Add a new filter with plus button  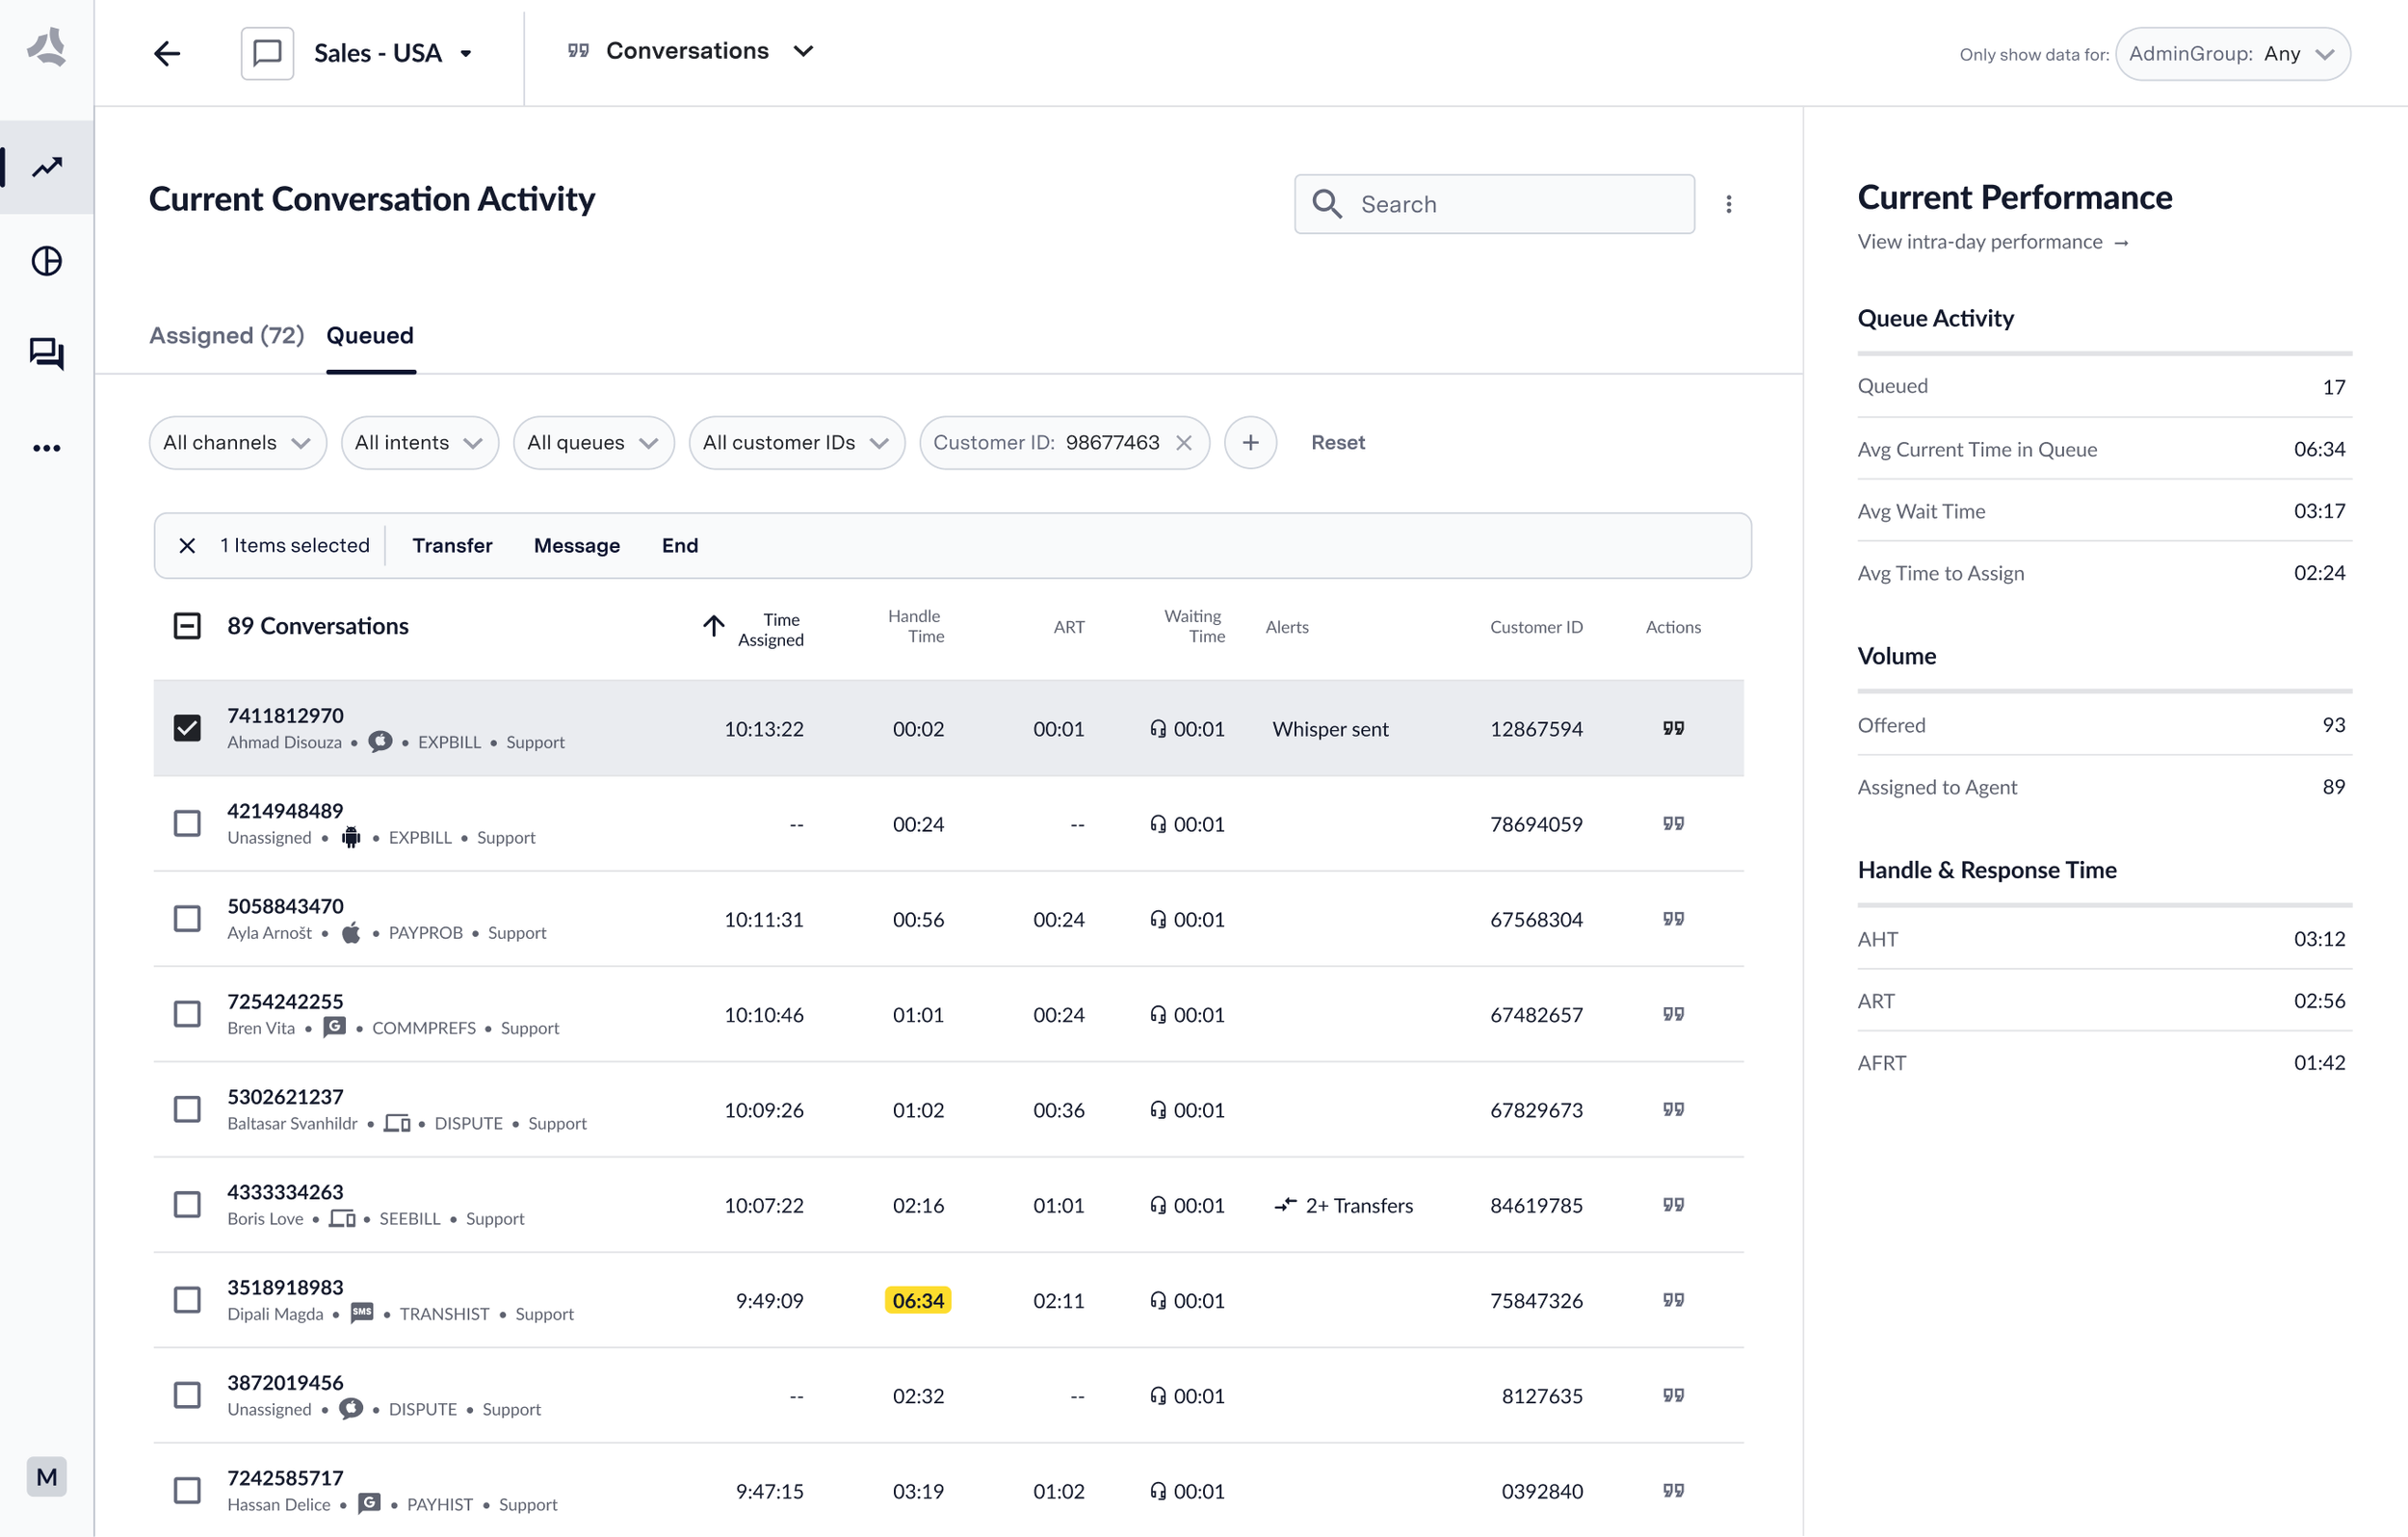[x=1250, y=443]
